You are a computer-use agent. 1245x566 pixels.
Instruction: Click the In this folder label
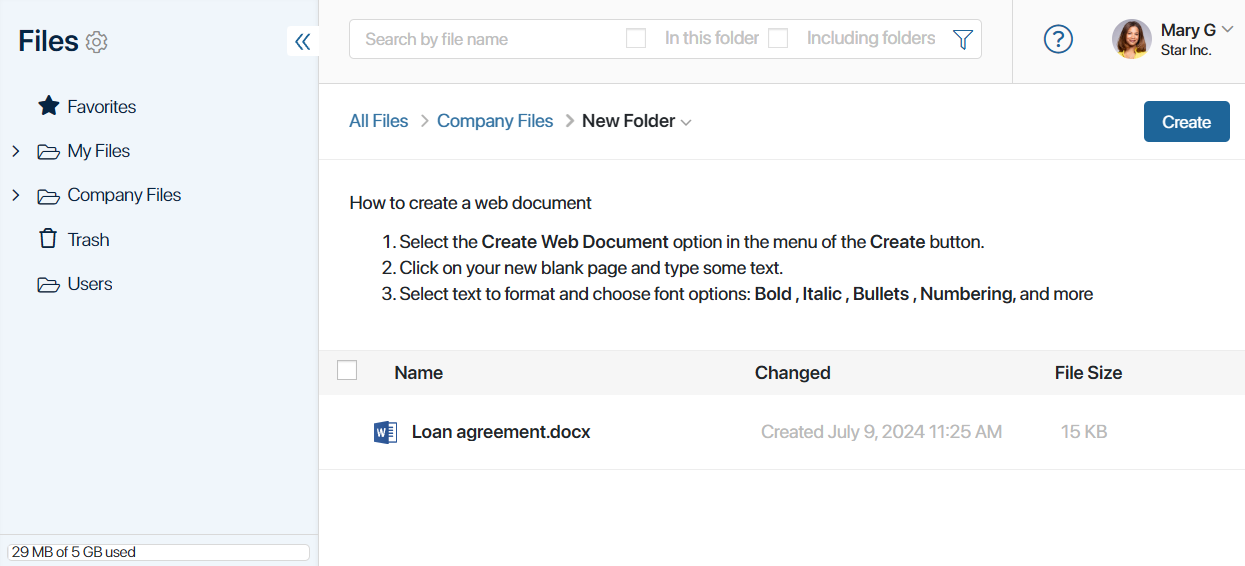712,38
